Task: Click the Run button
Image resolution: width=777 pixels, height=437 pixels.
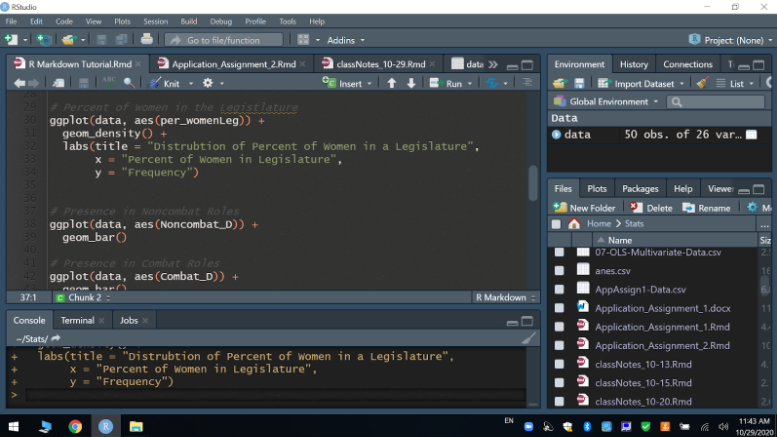Action: tap(446, 83)
